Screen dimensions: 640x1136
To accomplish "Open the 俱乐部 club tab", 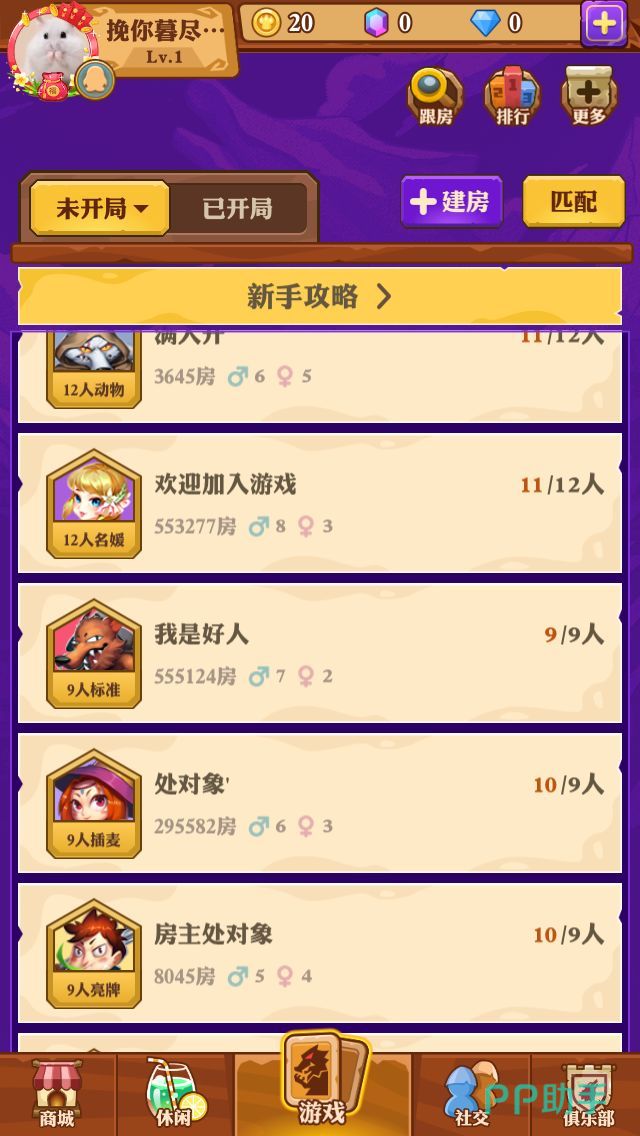I will (588, 1094).
